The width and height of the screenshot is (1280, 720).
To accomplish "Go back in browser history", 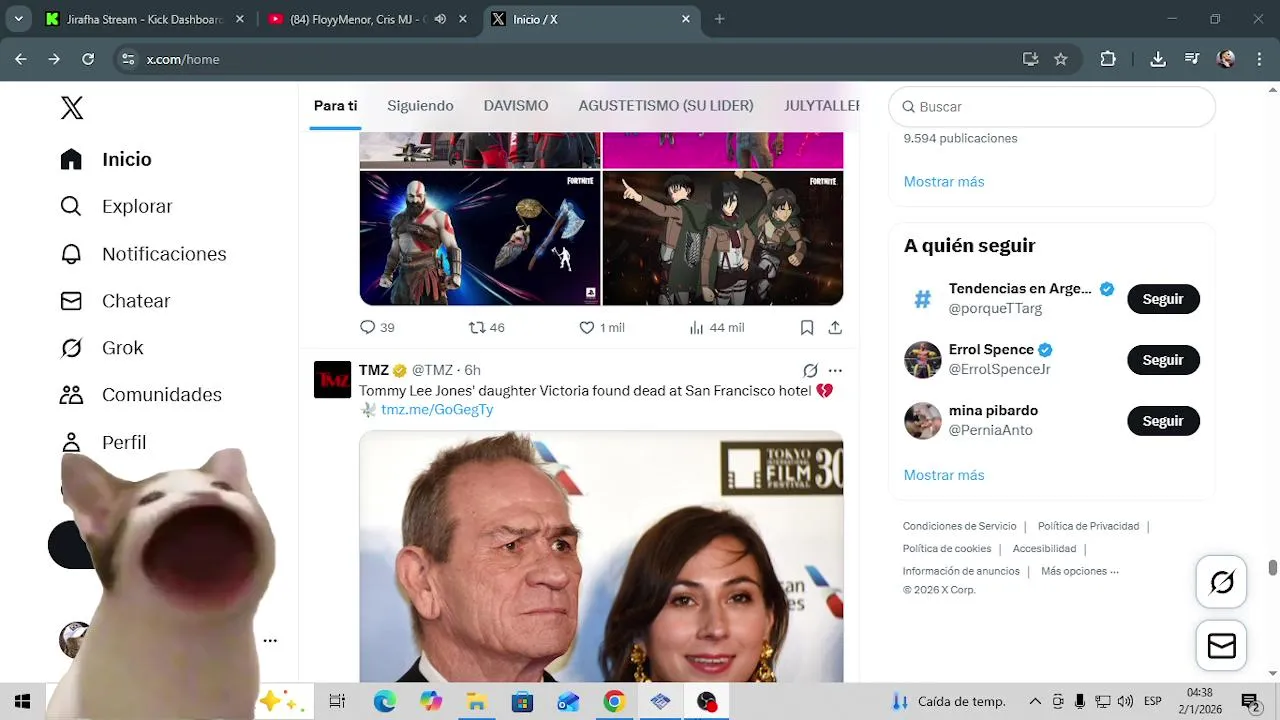I will 20,59.
